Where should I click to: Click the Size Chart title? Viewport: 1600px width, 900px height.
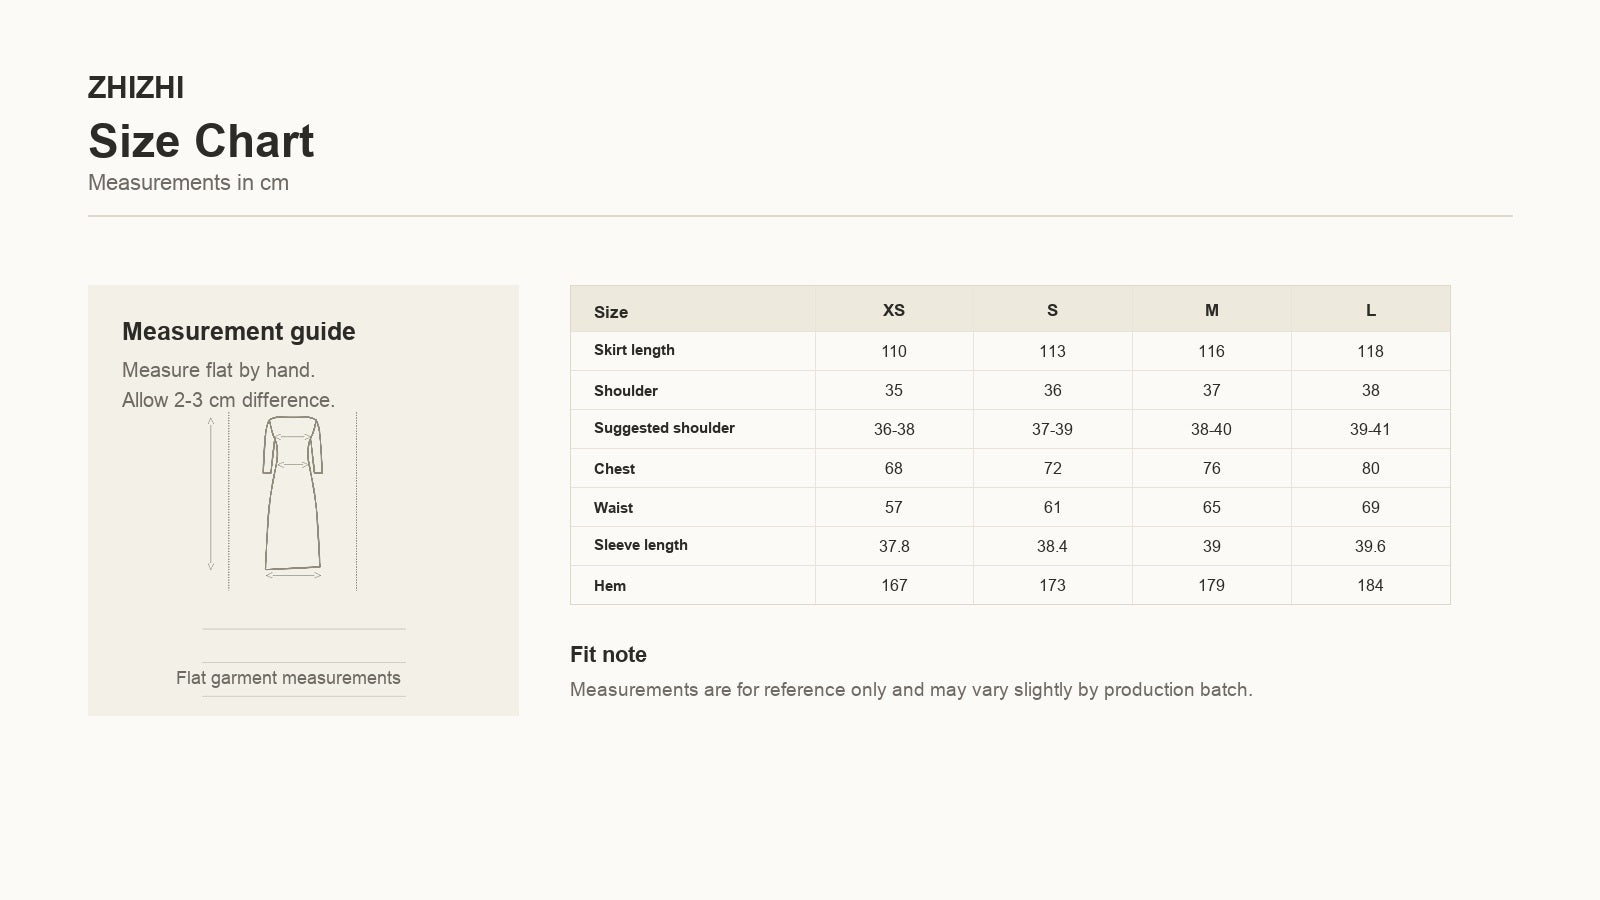click(201, 141)
